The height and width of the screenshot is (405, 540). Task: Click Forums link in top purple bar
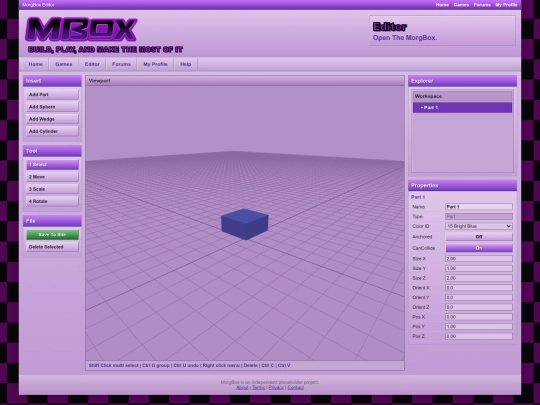(x=482, y=5)
